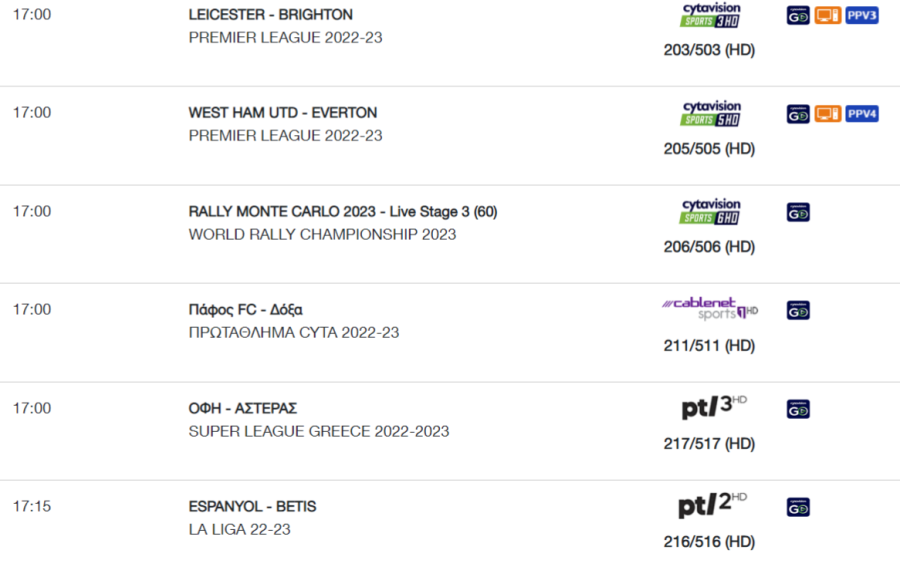Open the ESPANYOL - BETIS match title
Image resolution: width=900 pixels, height=567 pixels.
tap(252, 506)
